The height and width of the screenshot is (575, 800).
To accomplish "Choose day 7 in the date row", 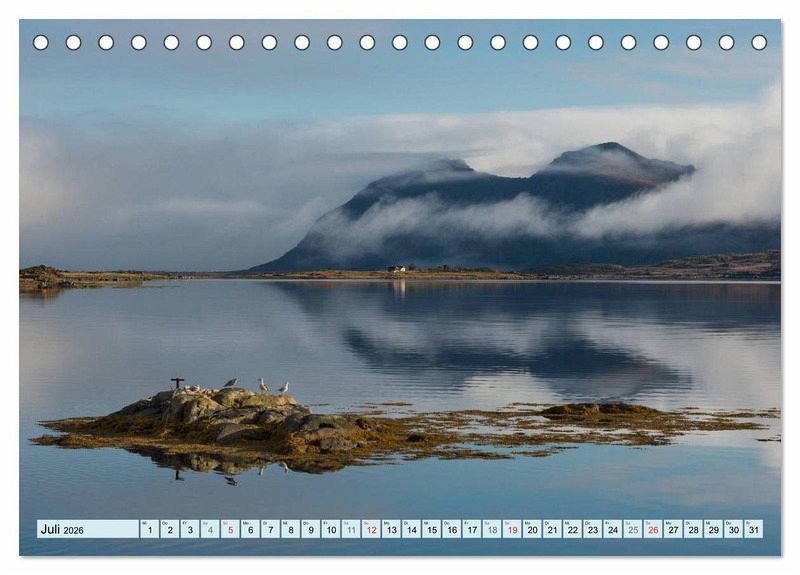I will point(270,529).
